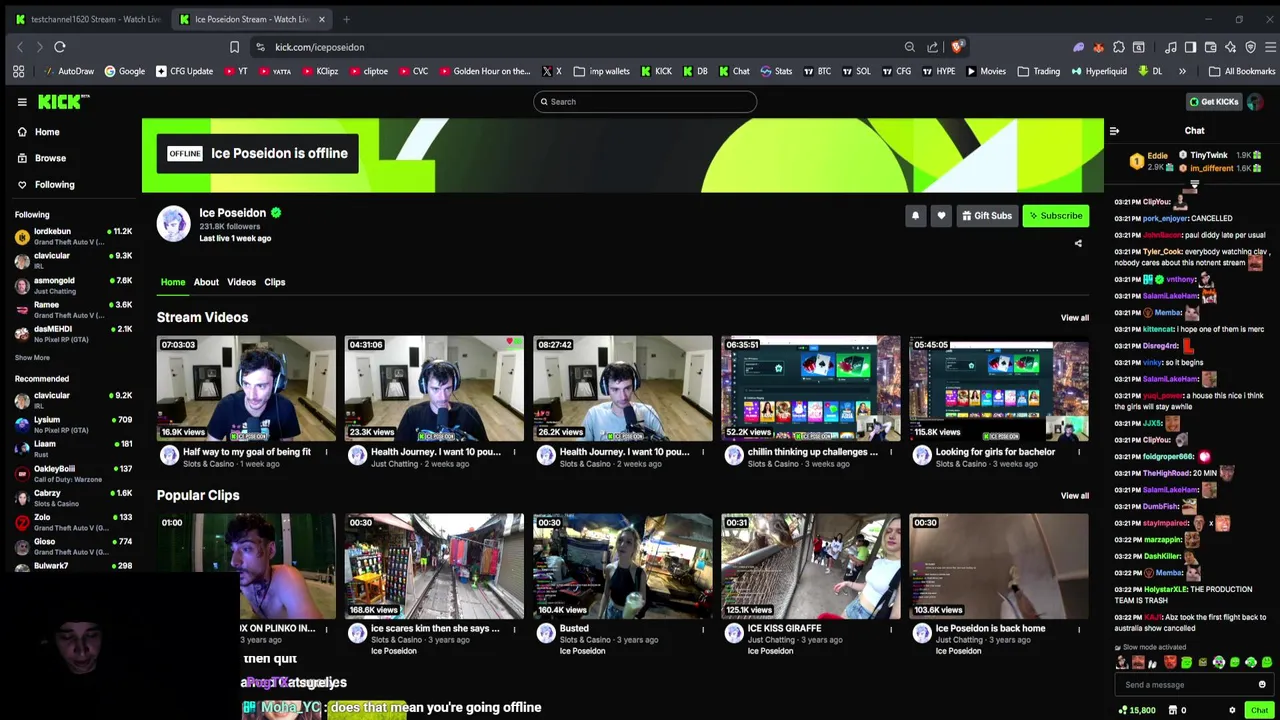The height and width of the screenshot is (720, 1280).
Task: Click the Ice Poseidon channel avatar
Action: coord(173,224)
